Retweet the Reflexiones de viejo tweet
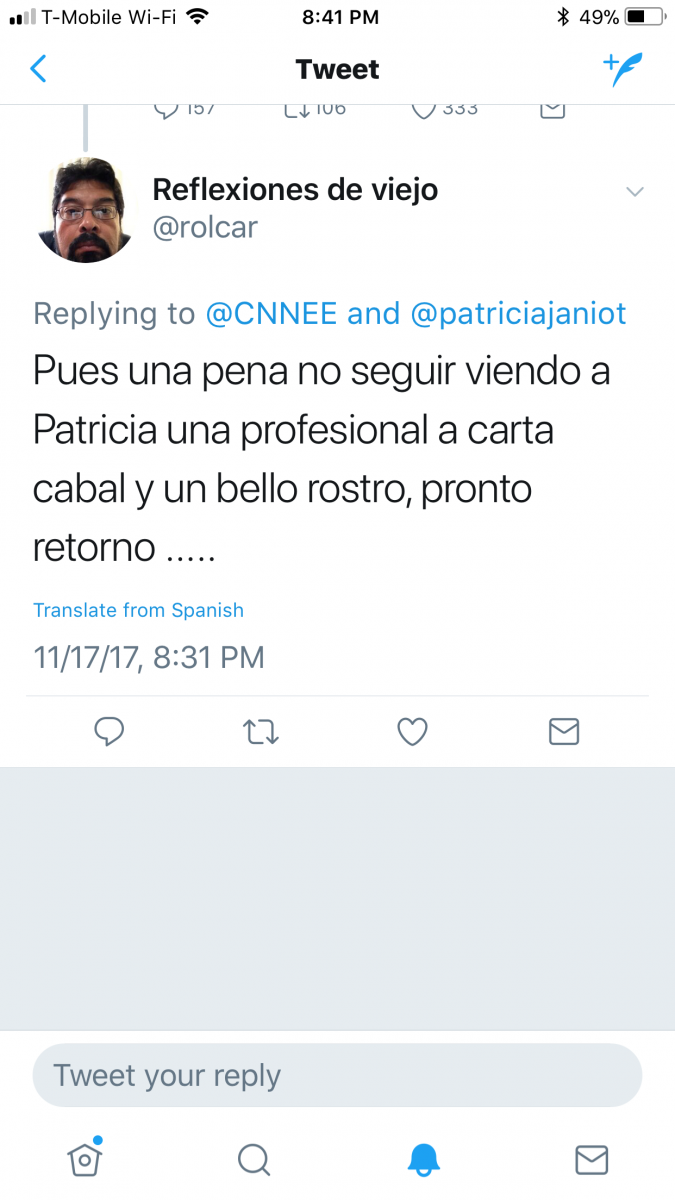 click(261, 733)
